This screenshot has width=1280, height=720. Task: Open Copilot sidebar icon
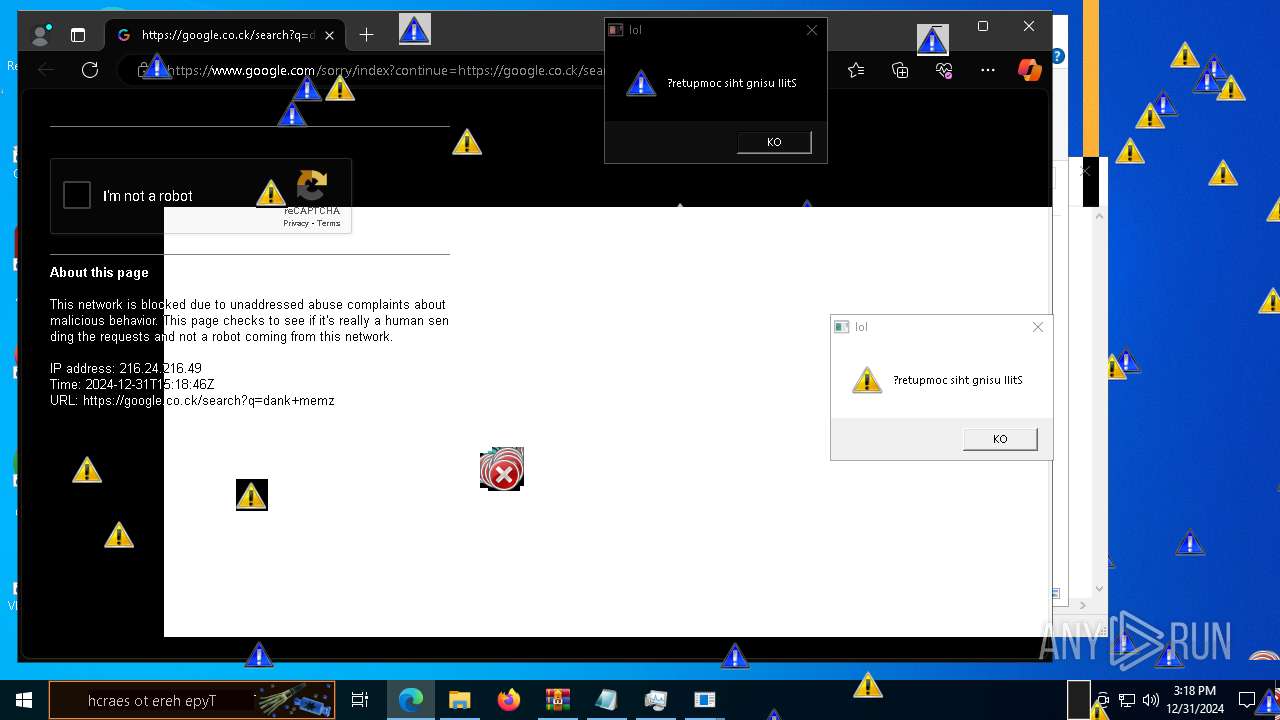tap(1029, 70)
